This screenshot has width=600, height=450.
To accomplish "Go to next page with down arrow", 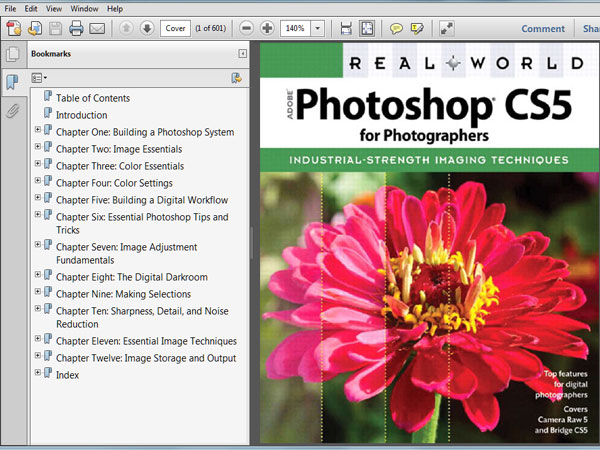I will (147, 28).
